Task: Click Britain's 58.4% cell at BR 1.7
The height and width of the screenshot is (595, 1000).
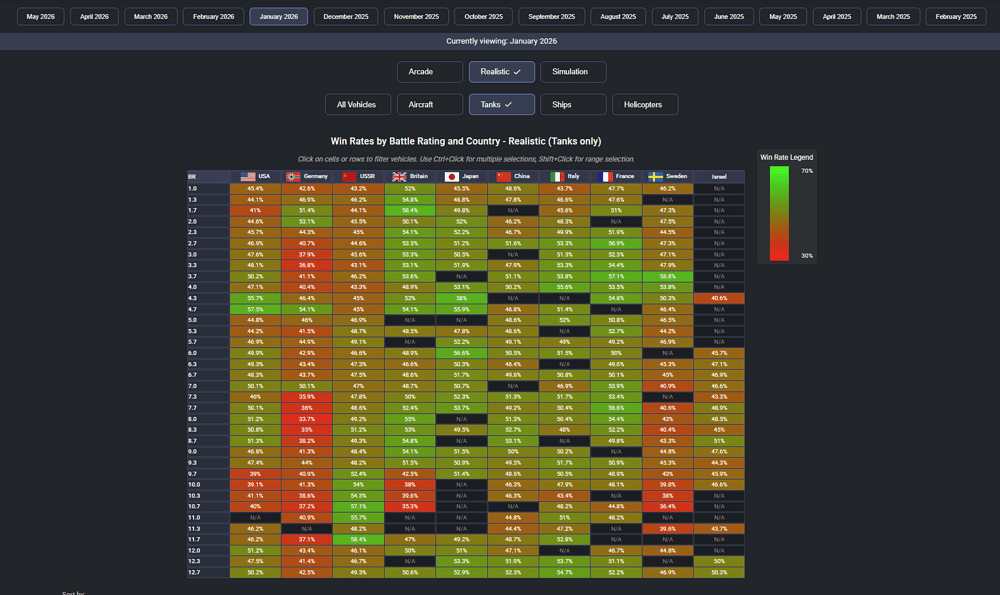Action: [410, 210]
